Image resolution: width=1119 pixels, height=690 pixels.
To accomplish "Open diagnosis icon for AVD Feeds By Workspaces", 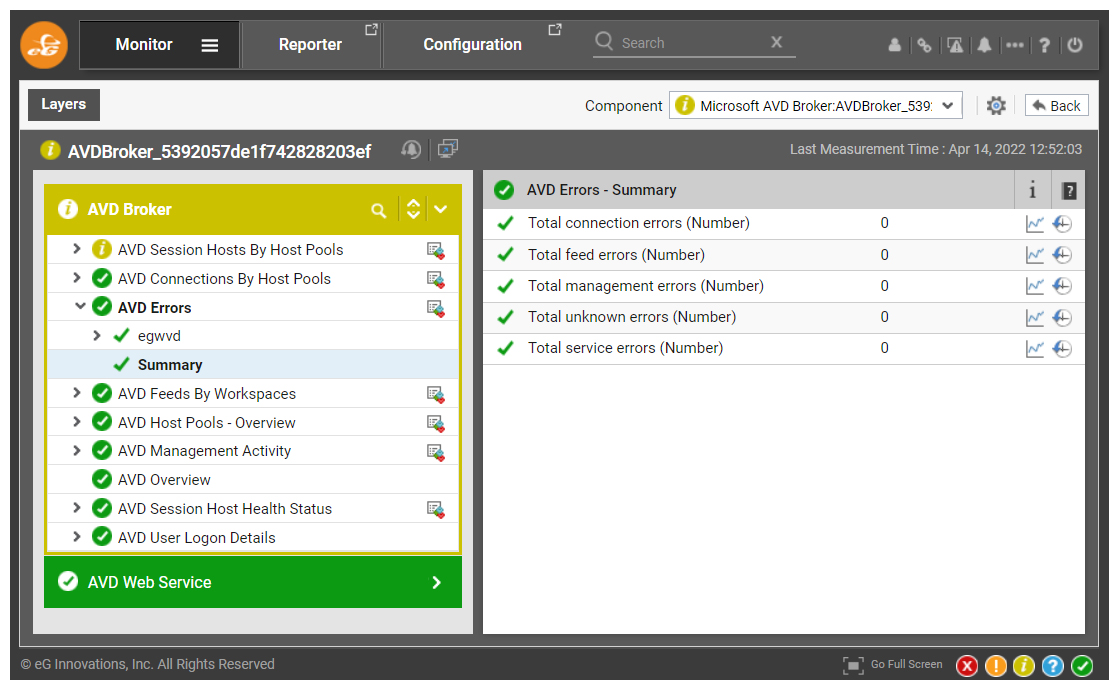I will 436,395.
